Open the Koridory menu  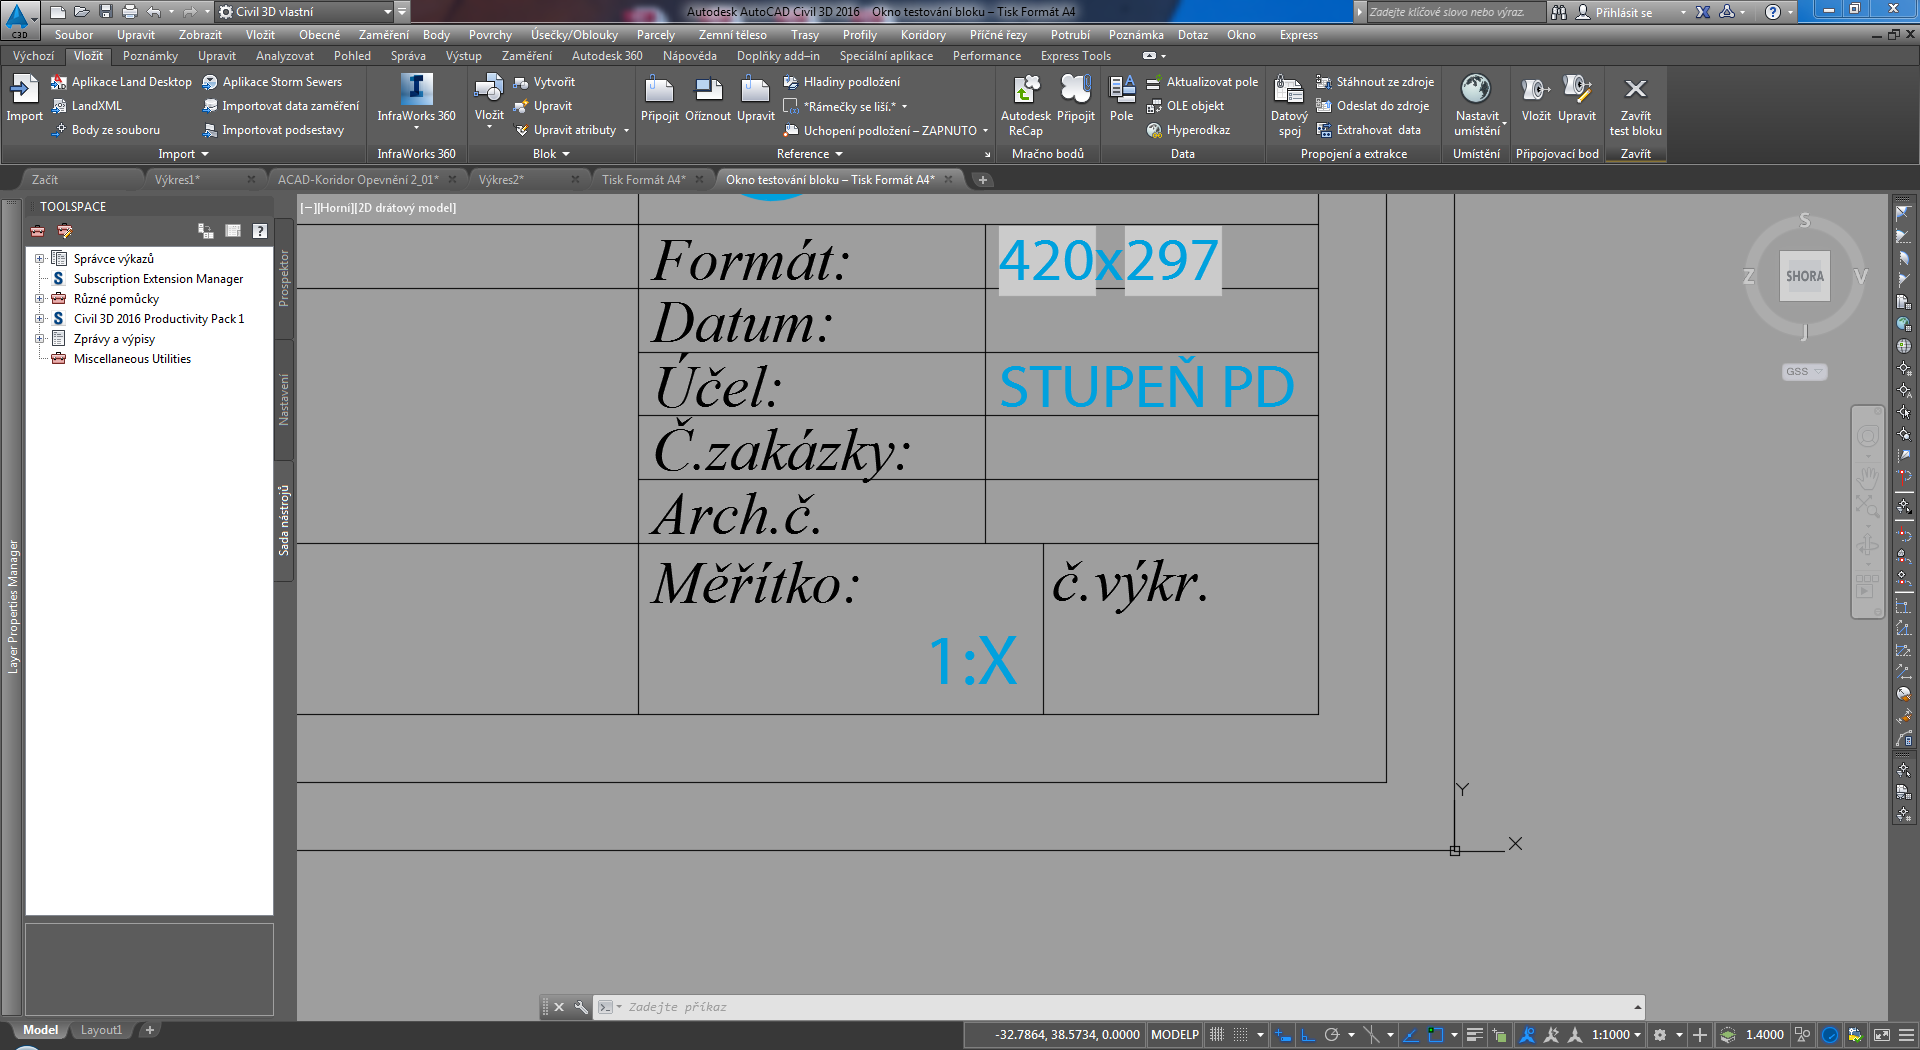923,35
